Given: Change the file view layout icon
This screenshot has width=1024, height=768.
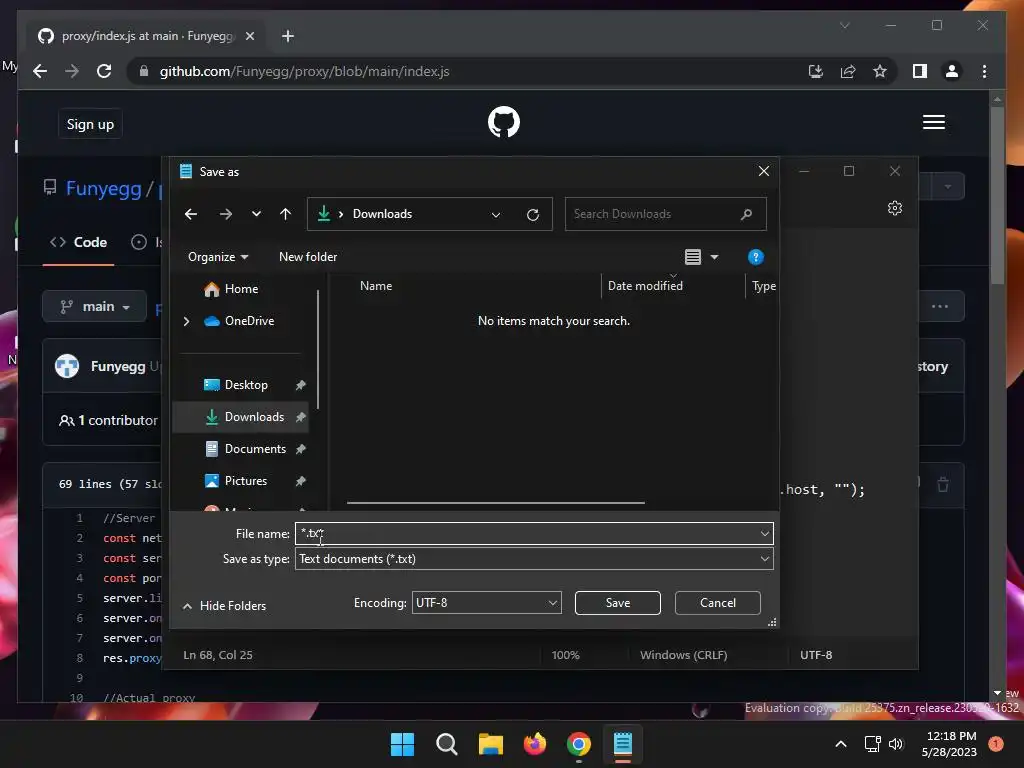Looking at the screenshot, I should 693,257.
